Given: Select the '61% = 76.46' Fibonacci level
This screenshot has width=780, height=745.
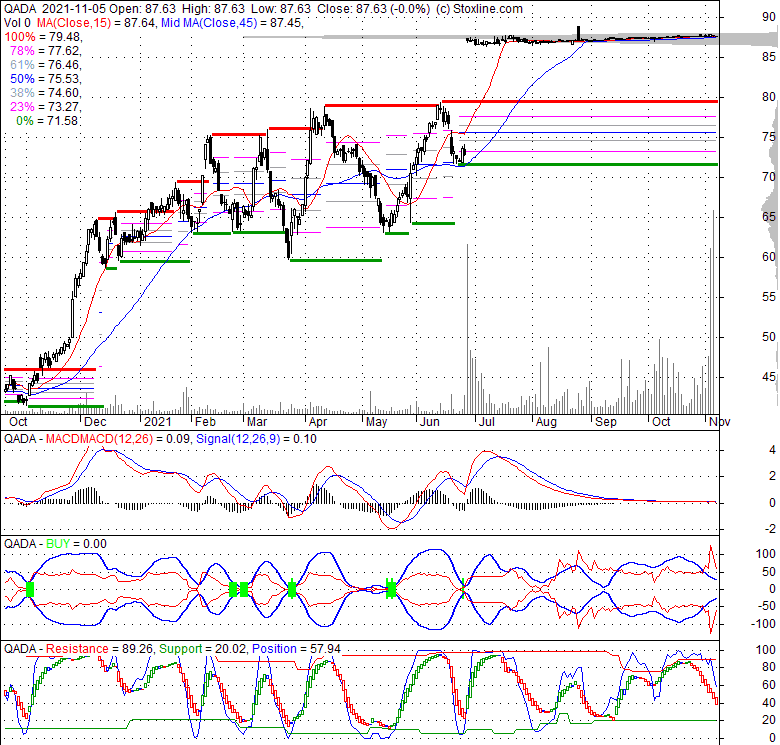Looking at the screenshot, I should (45, 65).
